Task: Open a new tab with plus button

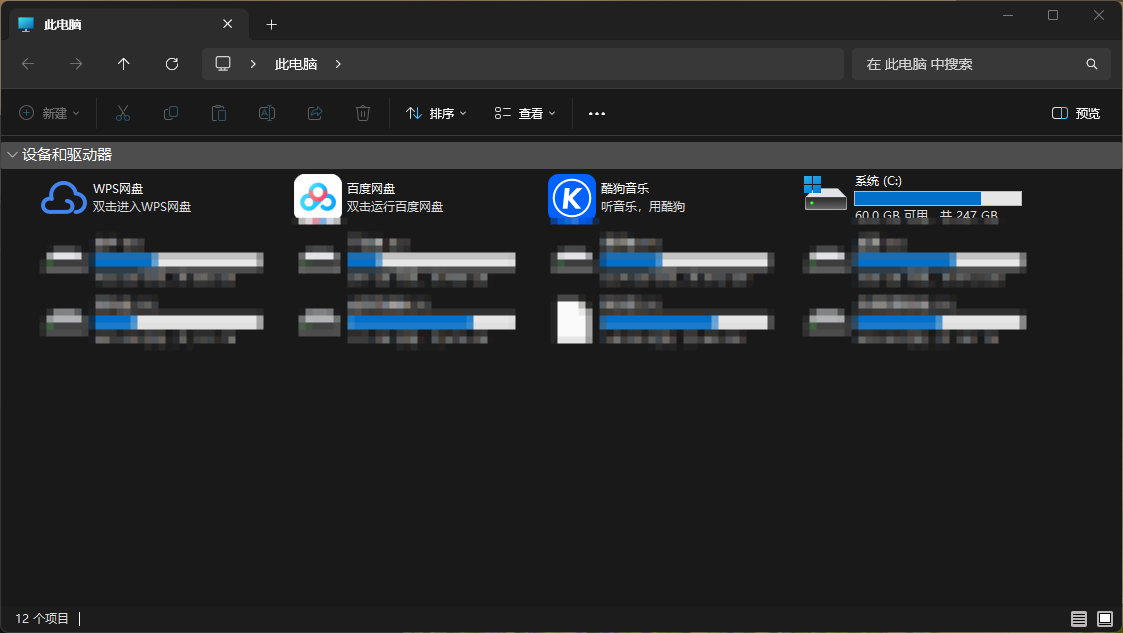Action: (271, 24)
